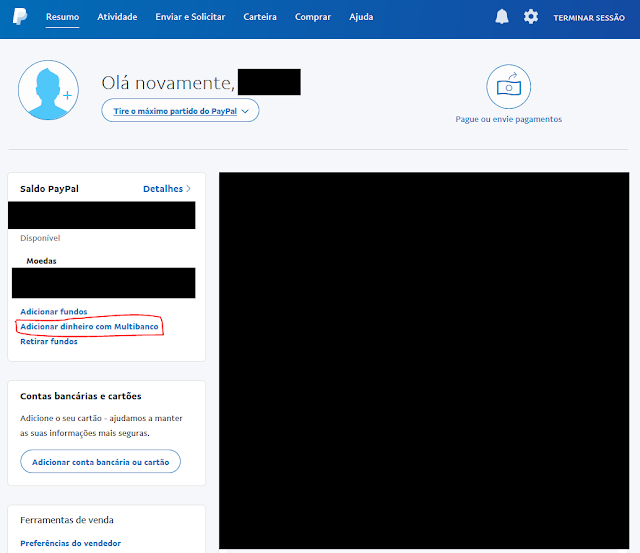Click Adicionar conta bancária ou cartão button

click(100, 462)
